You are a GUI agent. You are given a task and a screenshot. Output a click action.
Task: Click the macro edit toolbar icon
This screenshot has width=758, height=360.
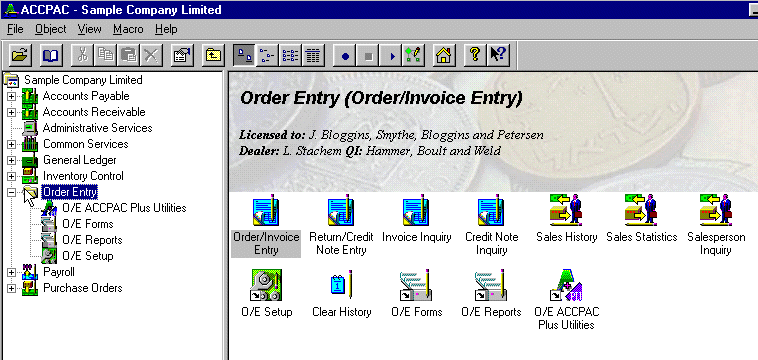(x=414, y=55)
